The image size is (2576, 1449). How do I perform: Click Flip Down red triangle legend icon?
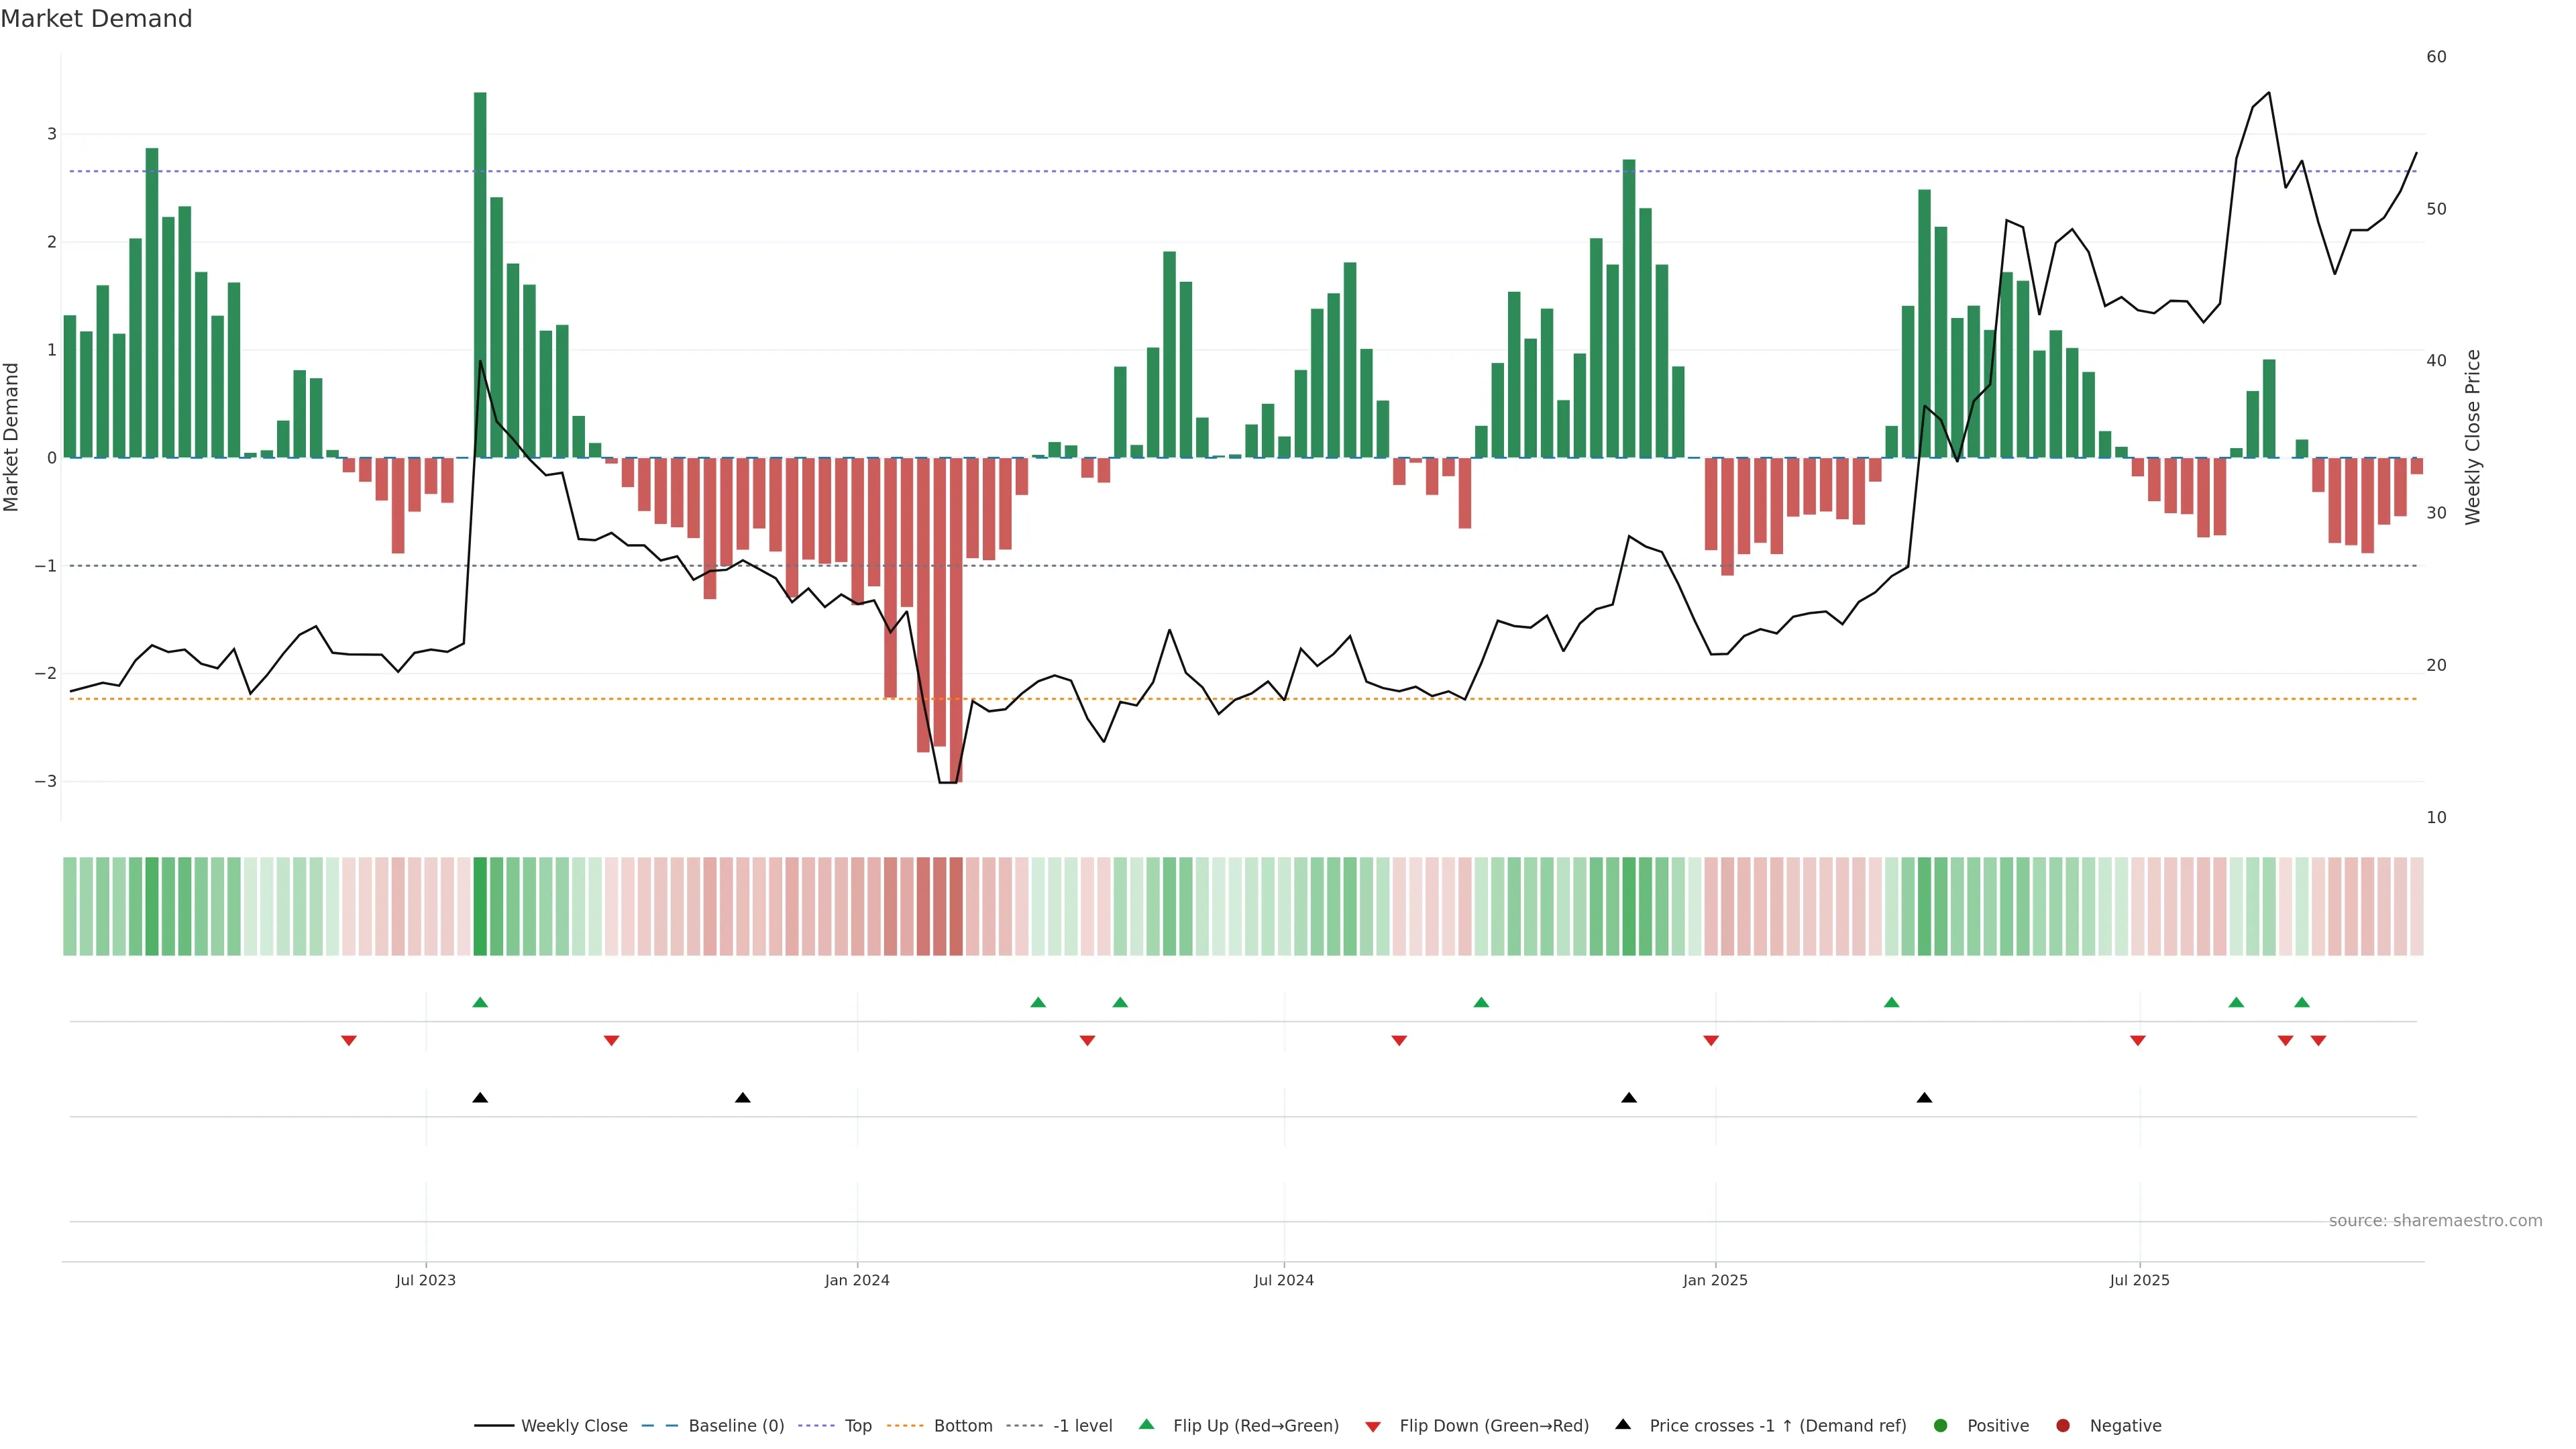click(x=1373, y=1427)
